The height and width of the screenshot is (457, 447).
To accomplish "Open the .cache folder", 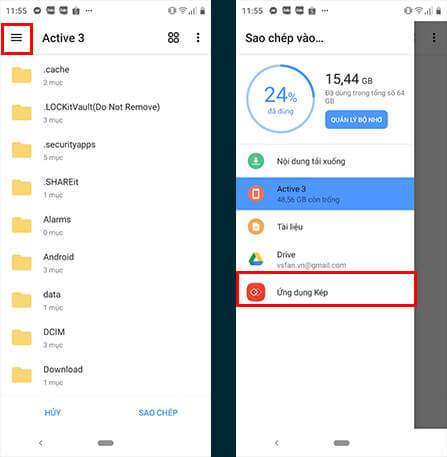I will point(105,75).
